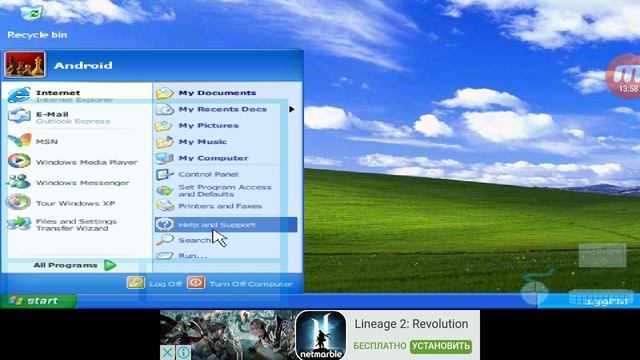Click the Log Off key icon
The height and width of the screenshot is (360, 640).
click(136, 283)
